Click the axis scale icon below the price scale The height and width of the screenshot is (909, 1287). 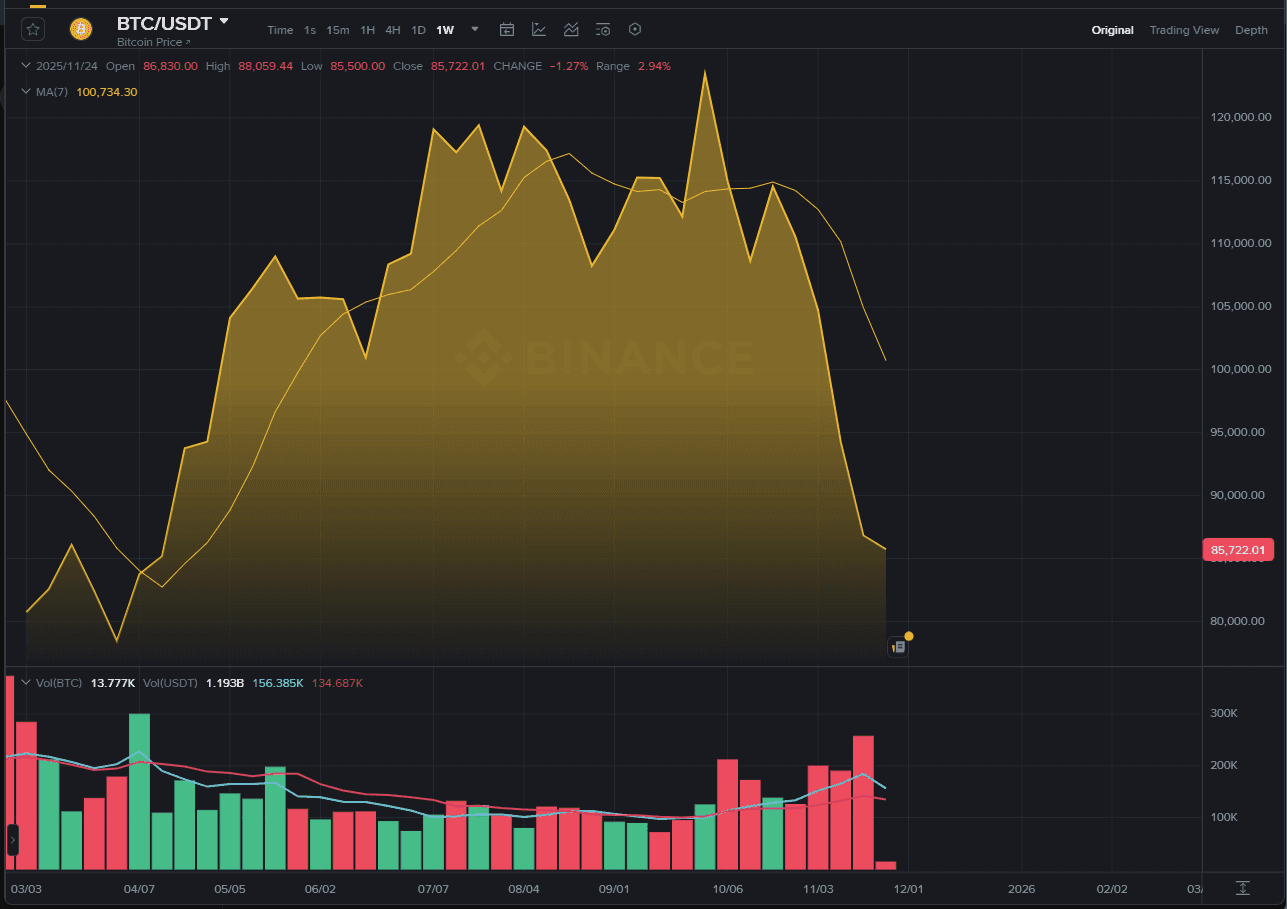[x=1242, y=887]
